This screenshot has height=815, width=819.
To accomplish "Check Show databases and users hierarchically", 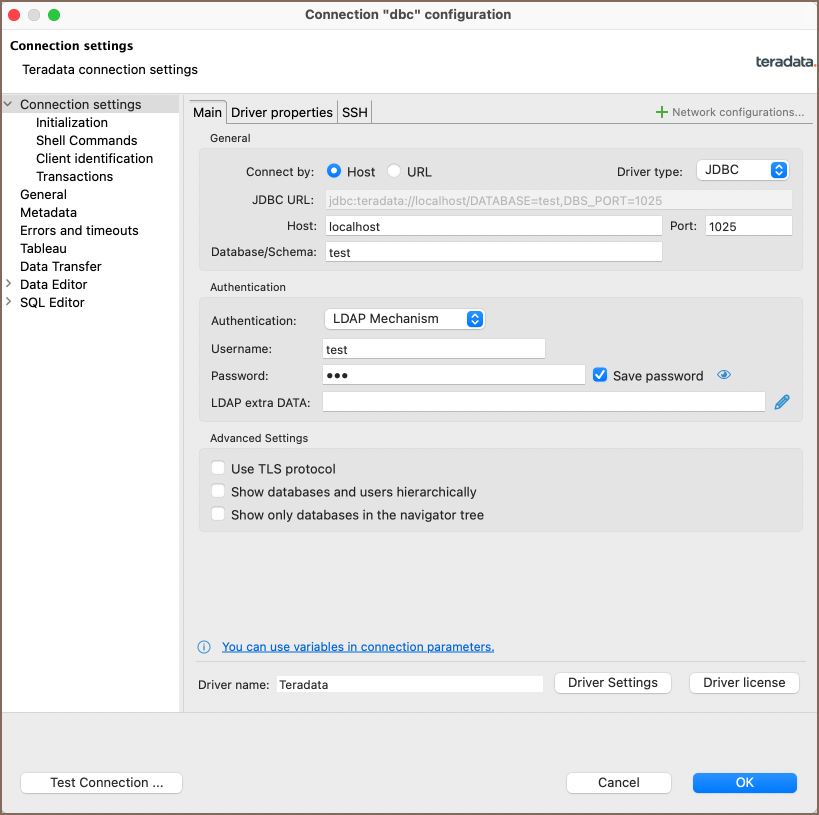I will point(218,492).
